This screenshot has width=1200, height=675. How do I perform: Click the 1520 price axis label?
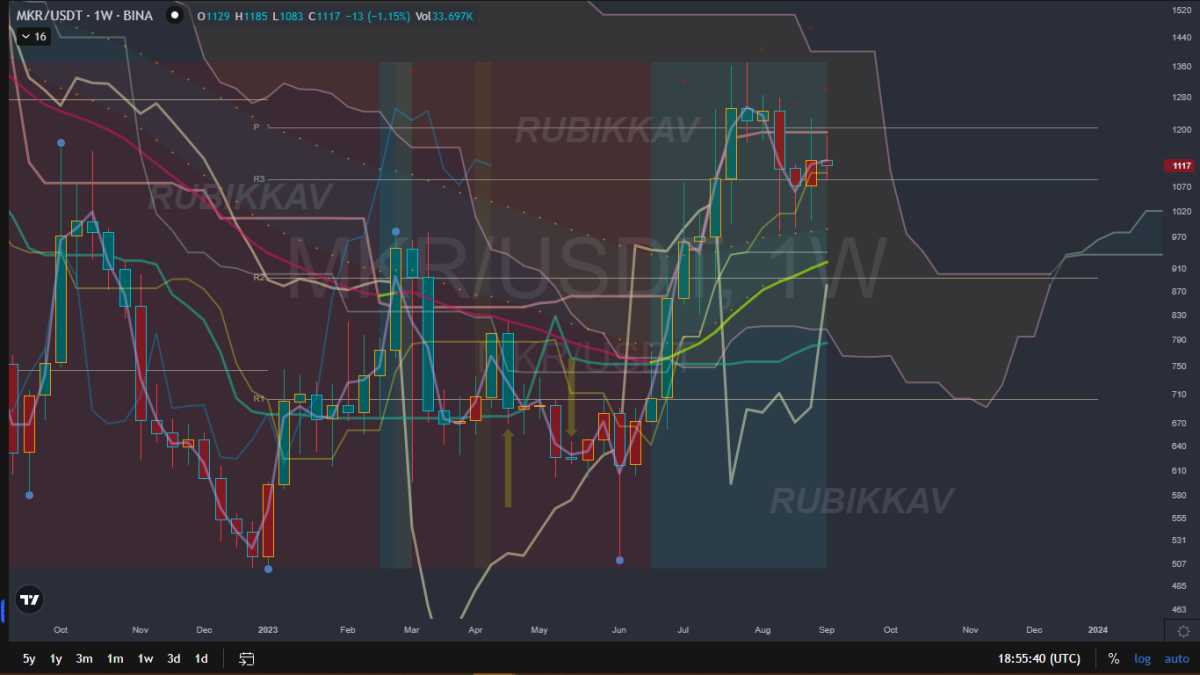pyautogui.click(x=1180, y=9)
